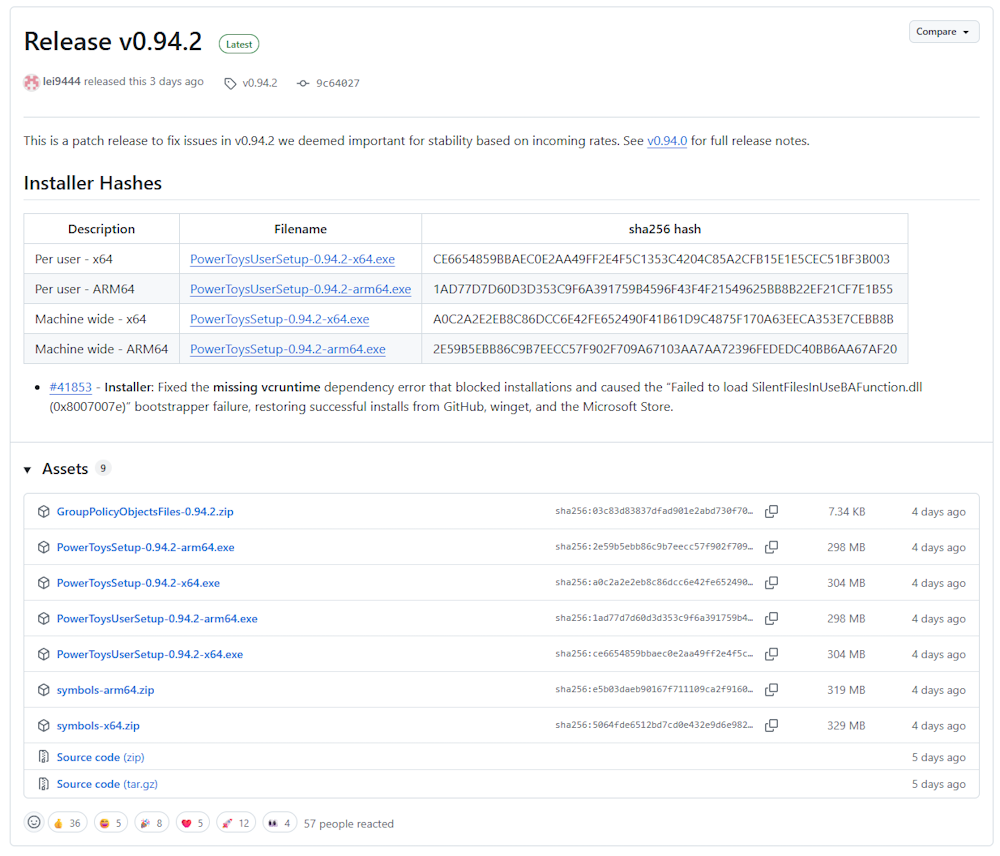The image size is (1000, 856).
Task: Click the '57 people reacted' text
Action: 349,823
